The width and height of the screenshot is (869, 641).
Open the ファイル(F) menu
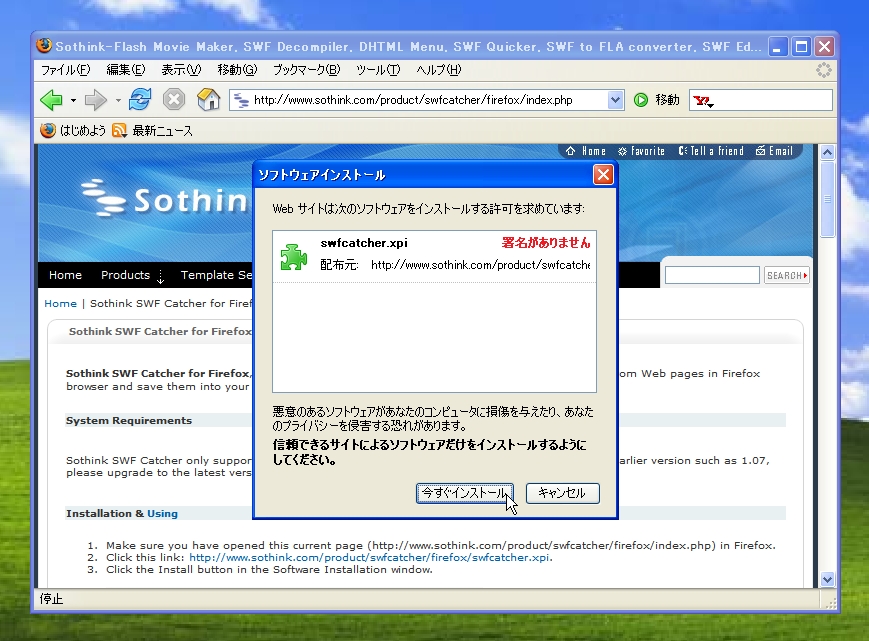point(65,70)
